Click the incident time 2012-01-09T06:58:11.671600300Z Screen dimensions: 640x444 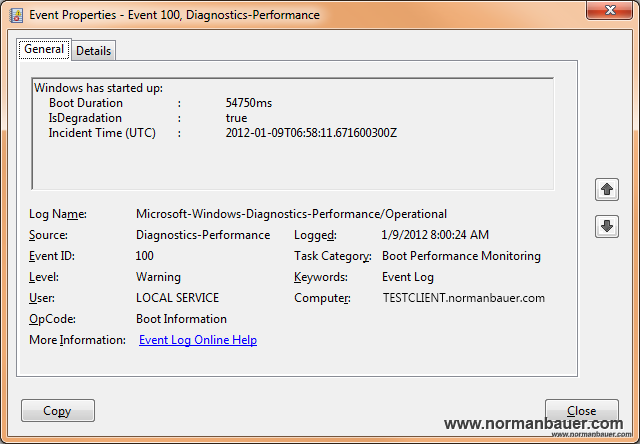point(311,133)
